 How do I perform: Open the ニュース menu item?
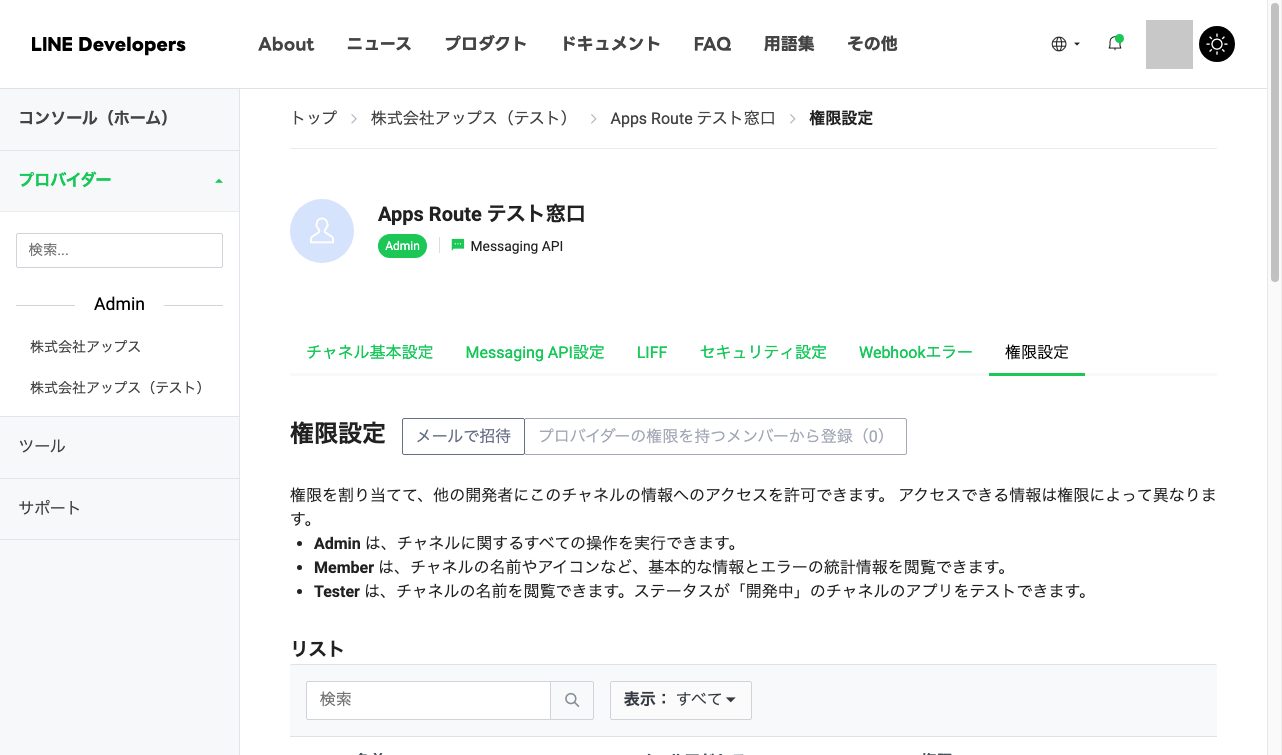379,44
